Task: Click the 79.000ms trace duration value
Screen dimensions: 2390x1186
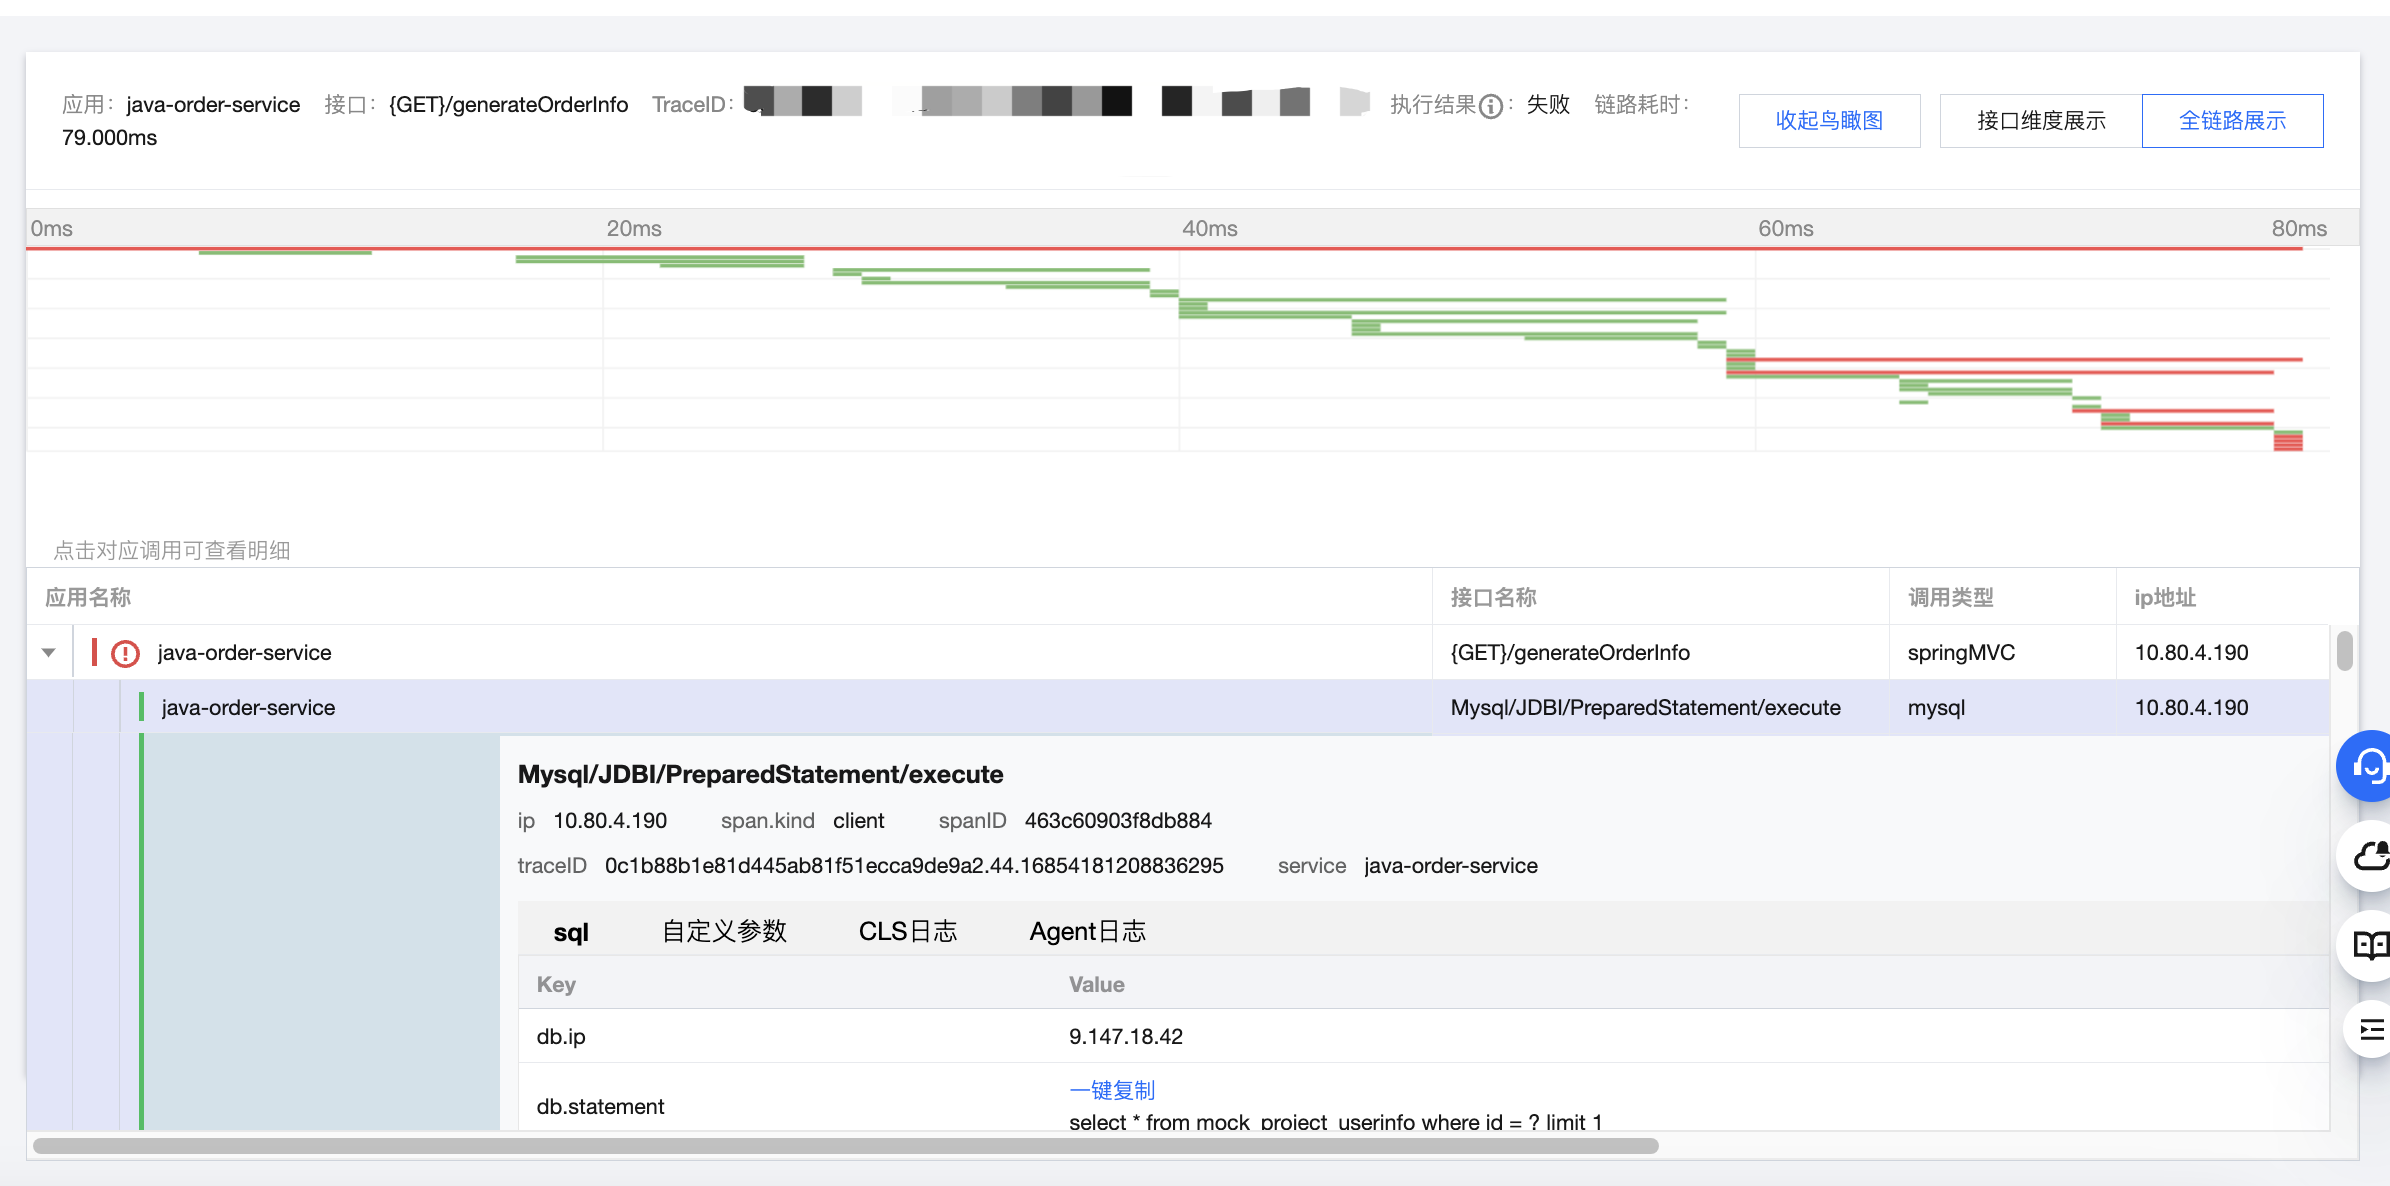Action: (110, 138)
